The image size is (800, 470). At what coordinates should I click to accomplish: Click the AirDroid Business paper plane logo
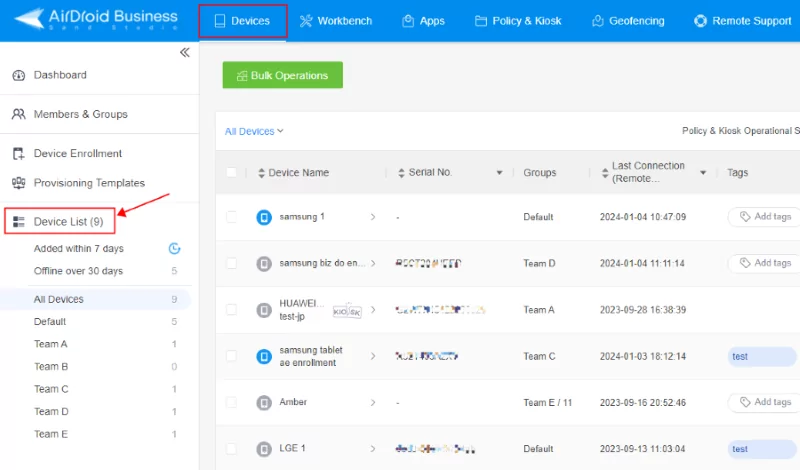point(29,19)
